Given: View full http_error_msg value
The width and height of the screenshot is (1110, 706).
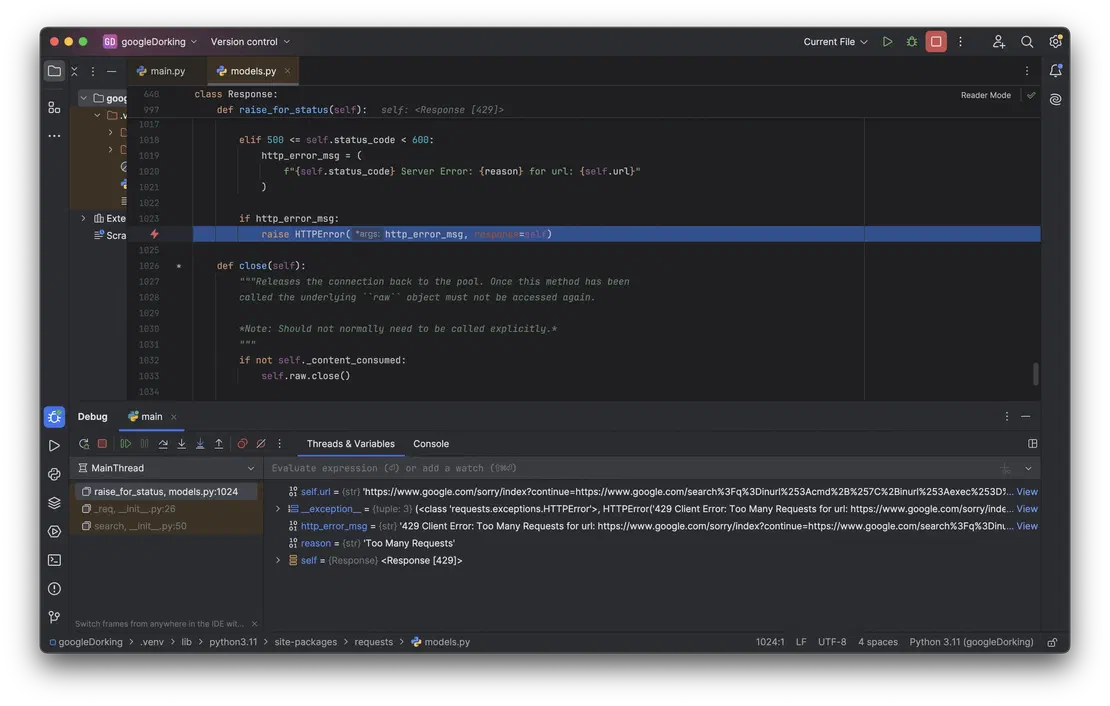Looking at the screenshot, I should (1026, 526).
